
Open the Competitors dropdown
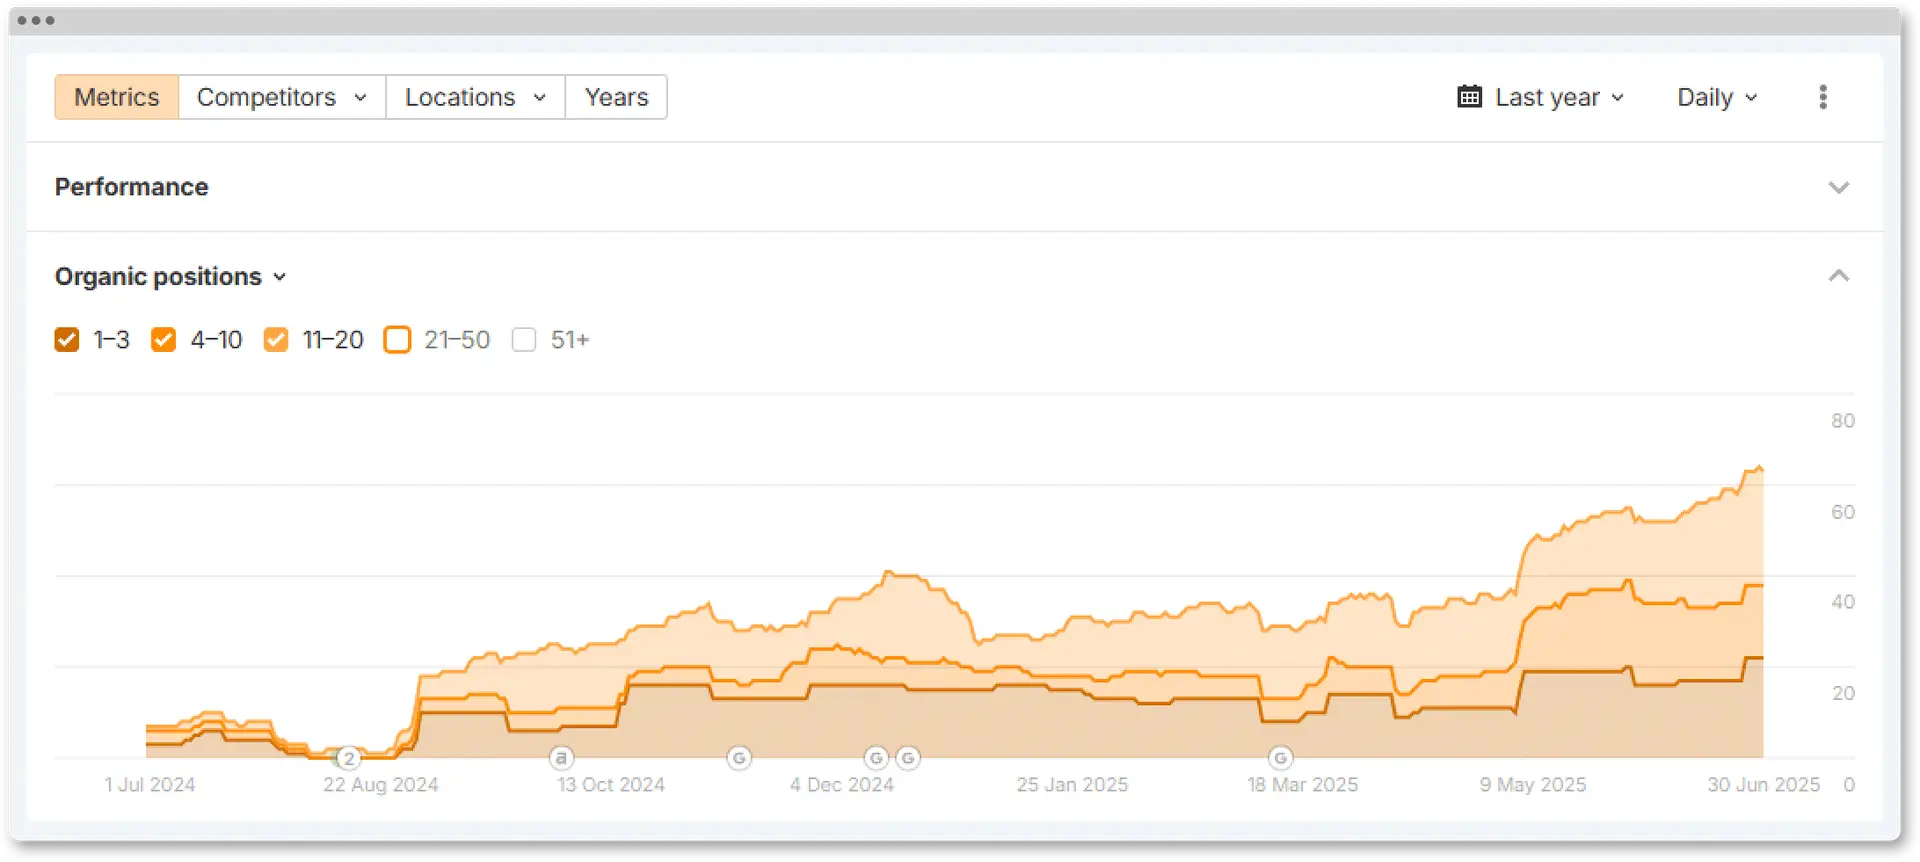[x=281, y=97]
